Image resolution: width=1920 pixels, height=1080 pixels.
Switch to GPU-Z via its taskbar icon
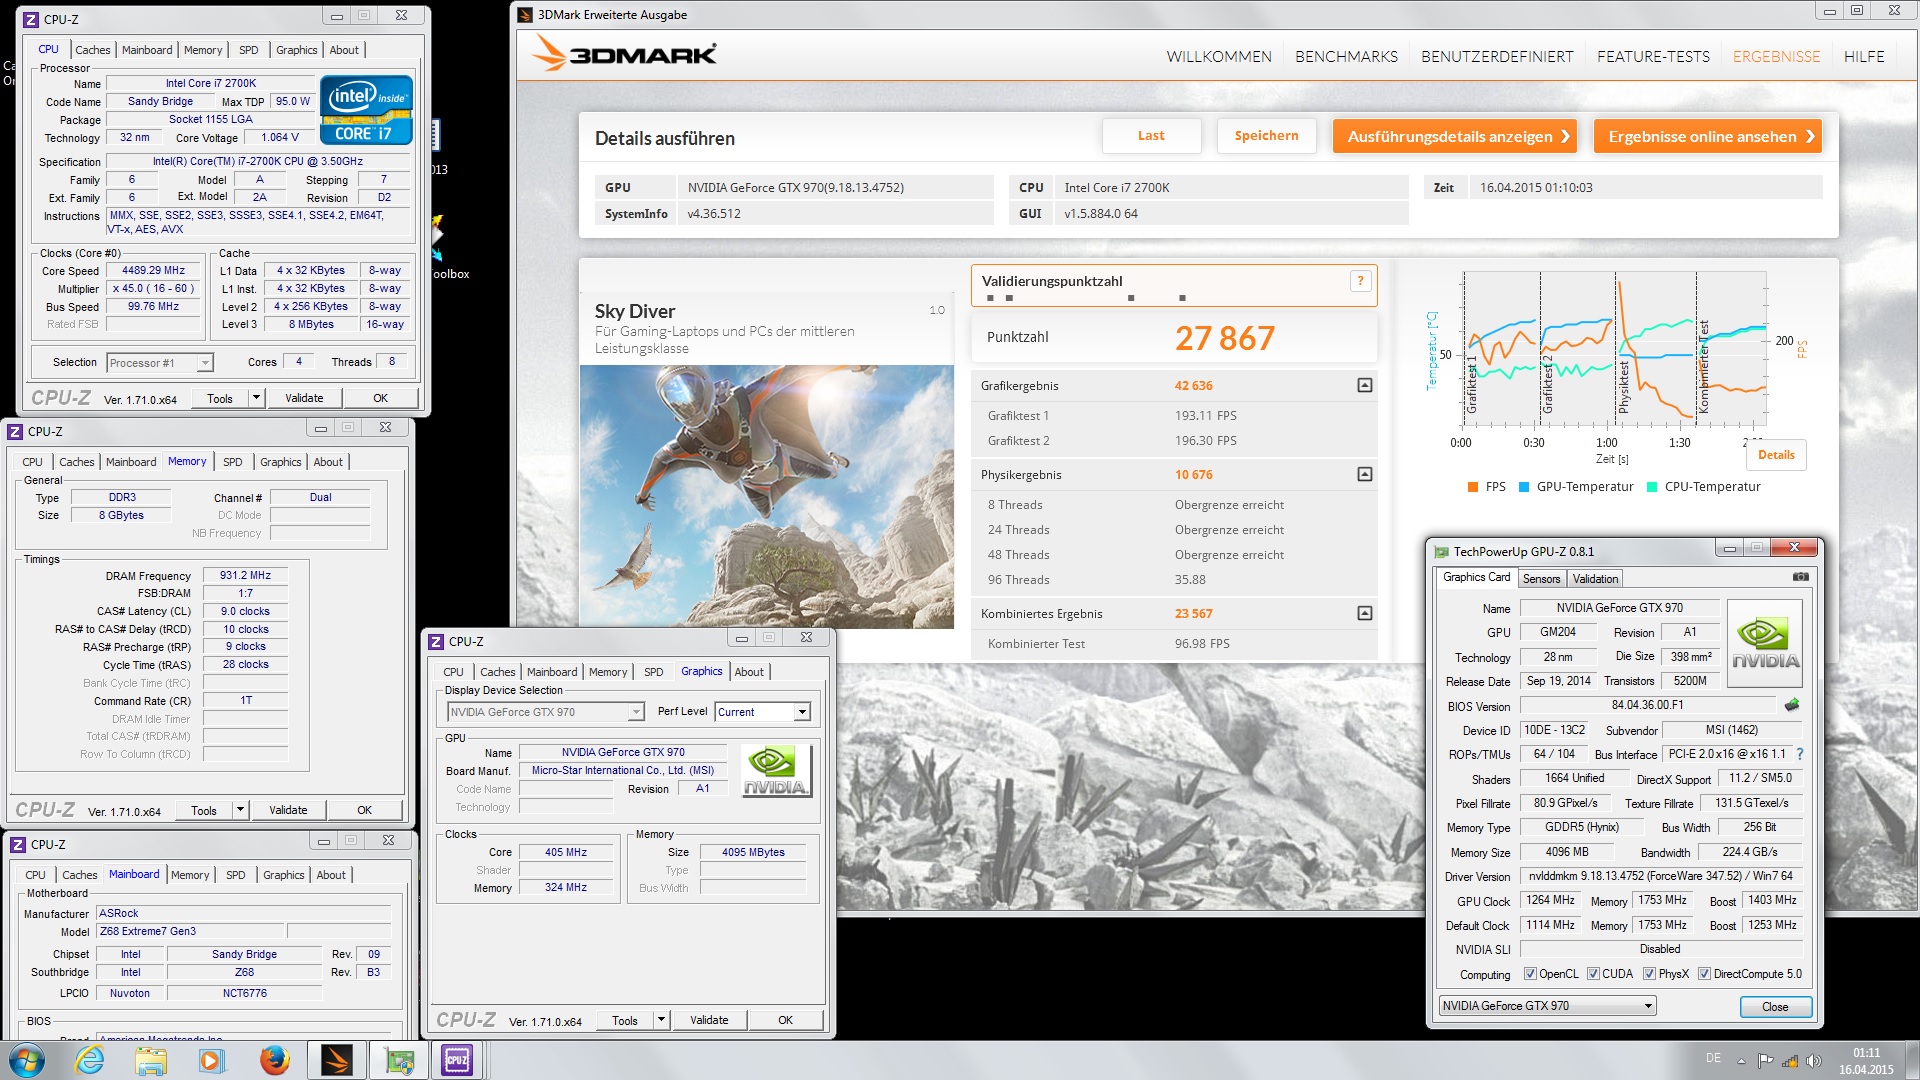tap(399, 1060)
